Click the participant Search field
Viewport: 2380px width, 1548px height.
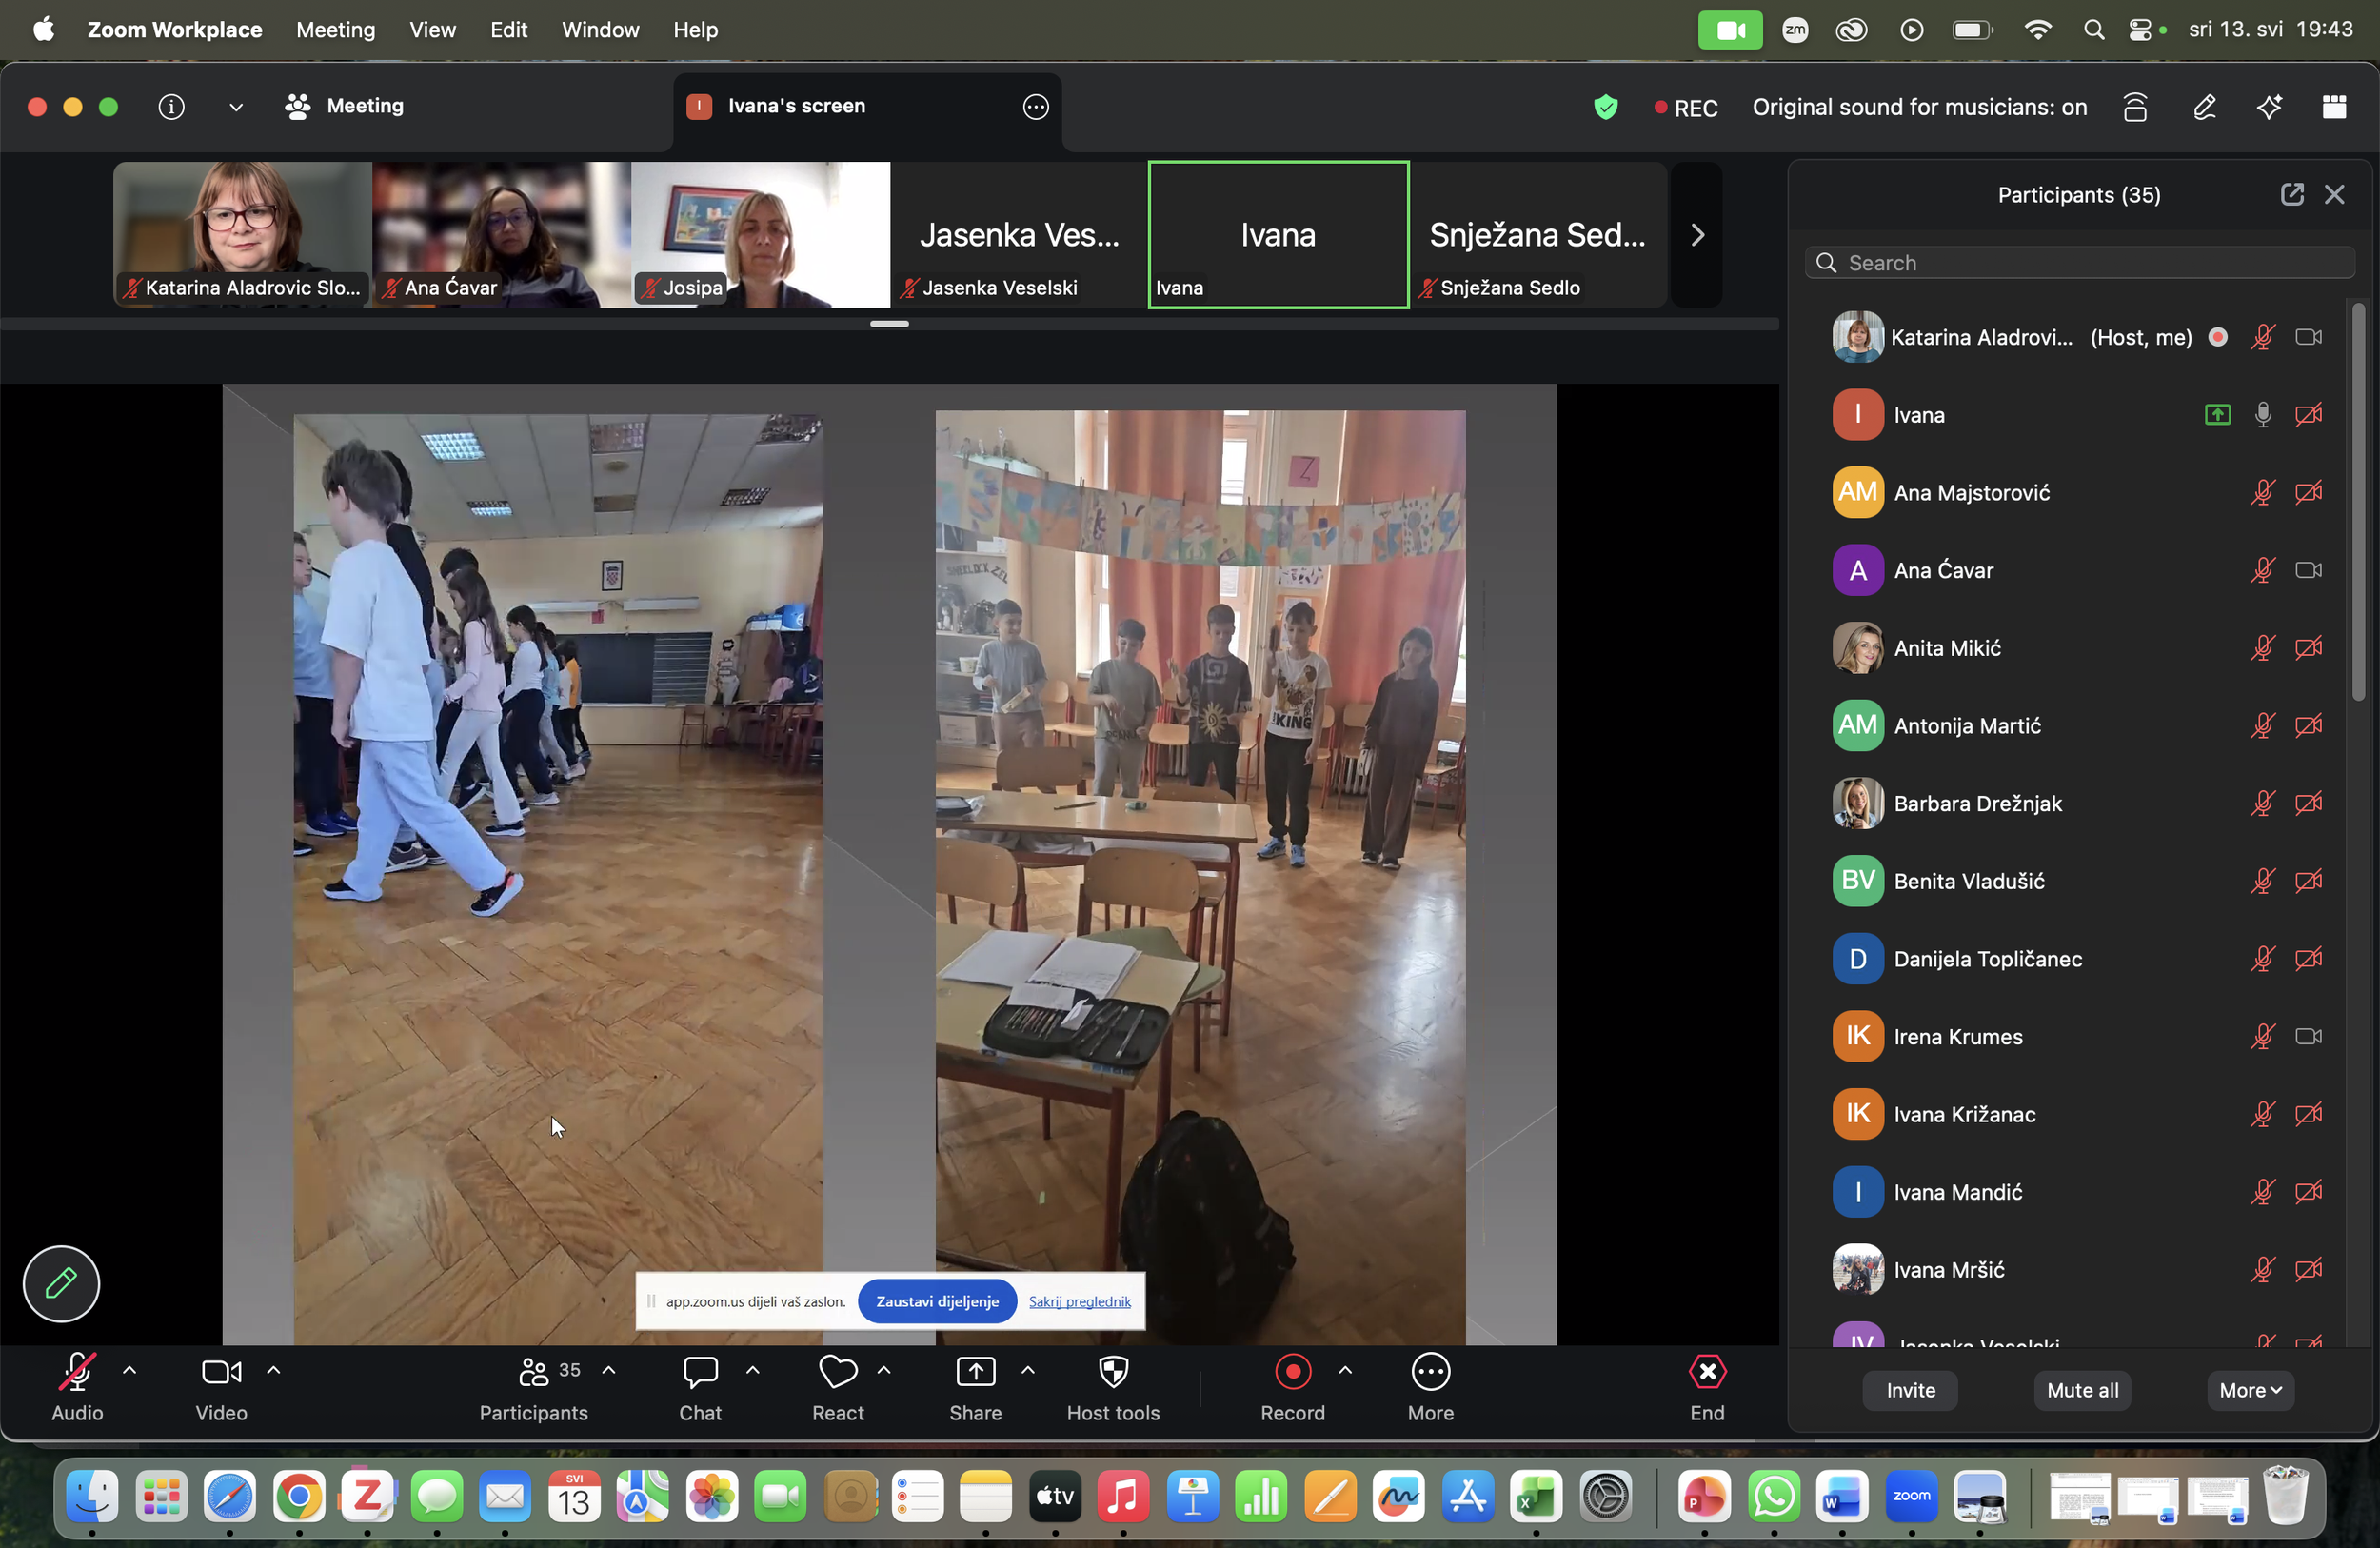[x=2079, y=262]
